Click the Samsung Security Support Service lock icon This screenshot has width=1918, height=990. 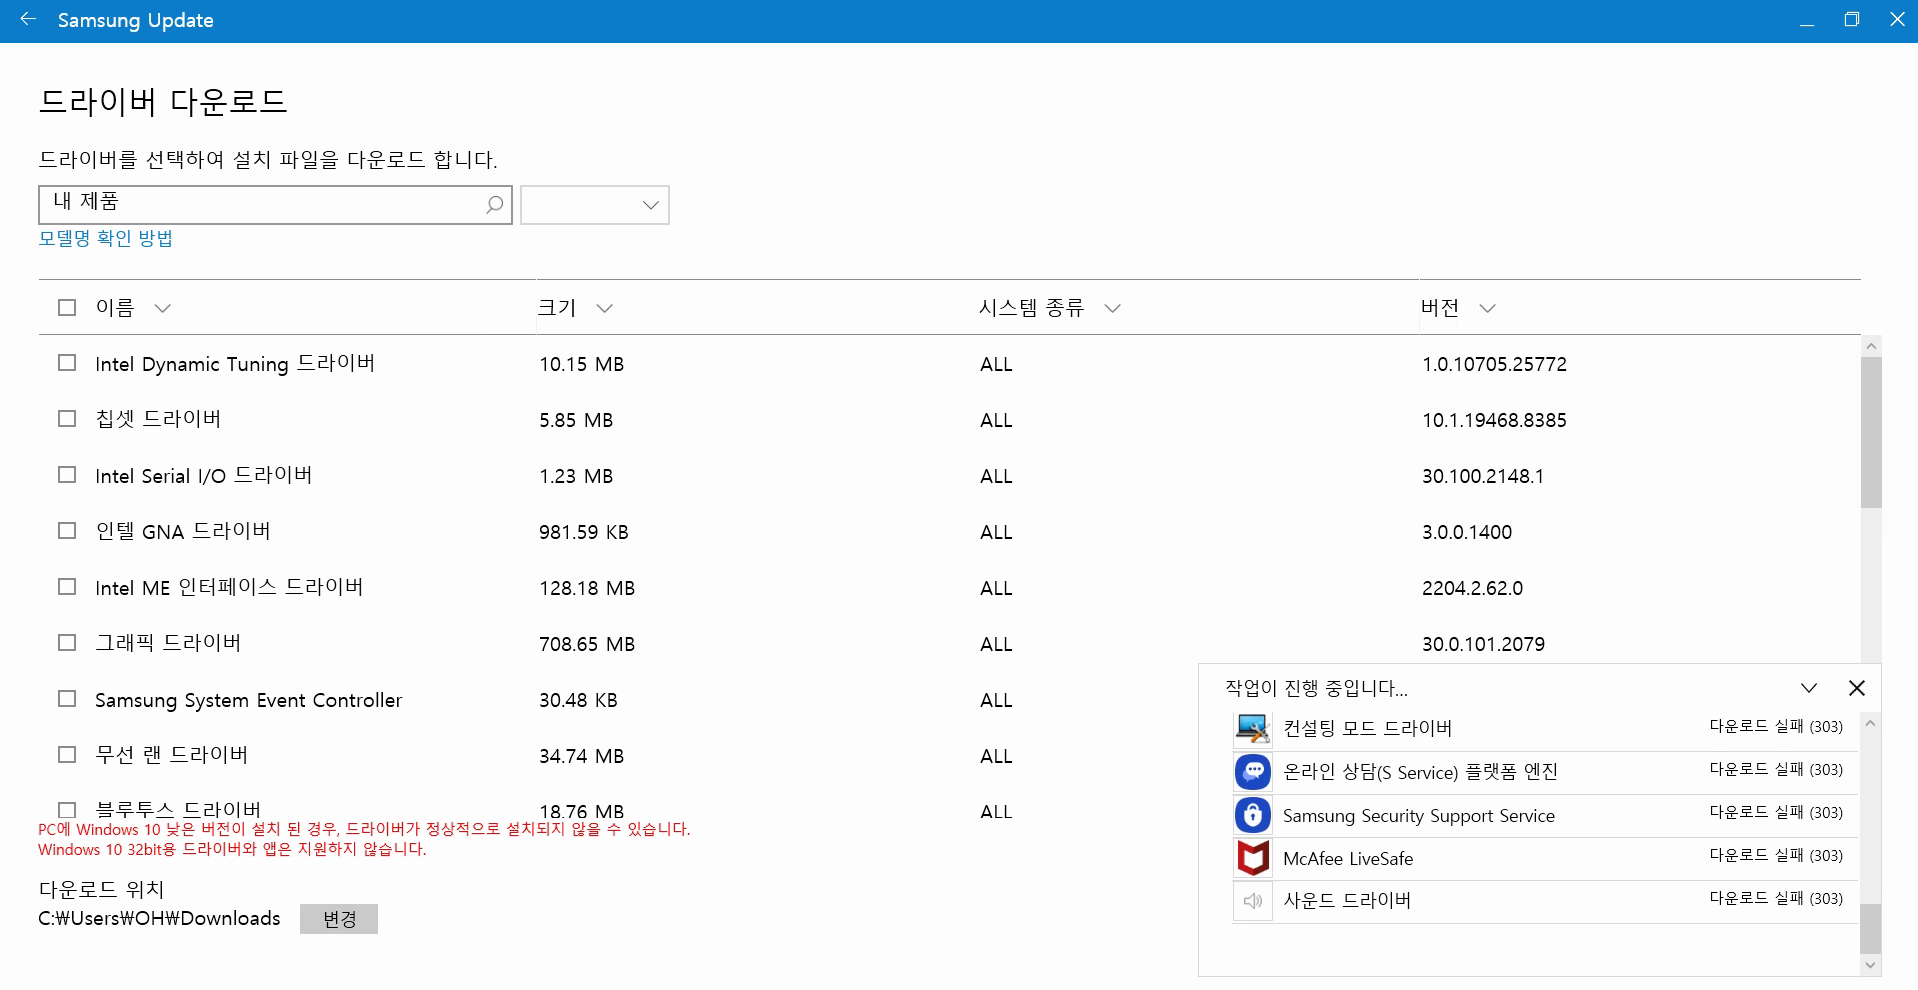[x=1252, y=815]
